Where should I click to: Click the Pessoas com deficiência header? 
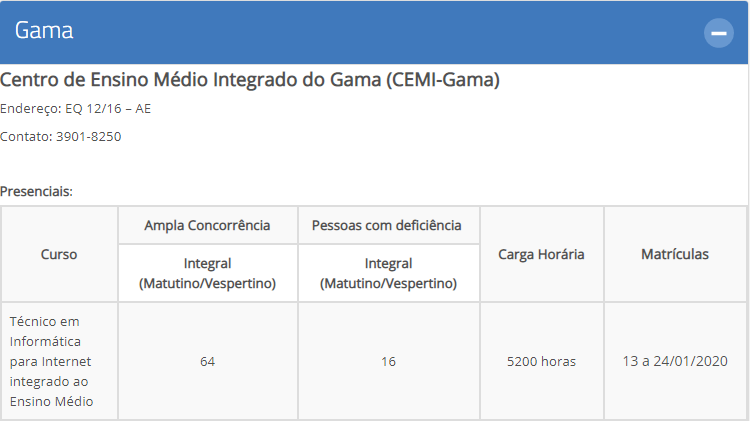[388, 225]
